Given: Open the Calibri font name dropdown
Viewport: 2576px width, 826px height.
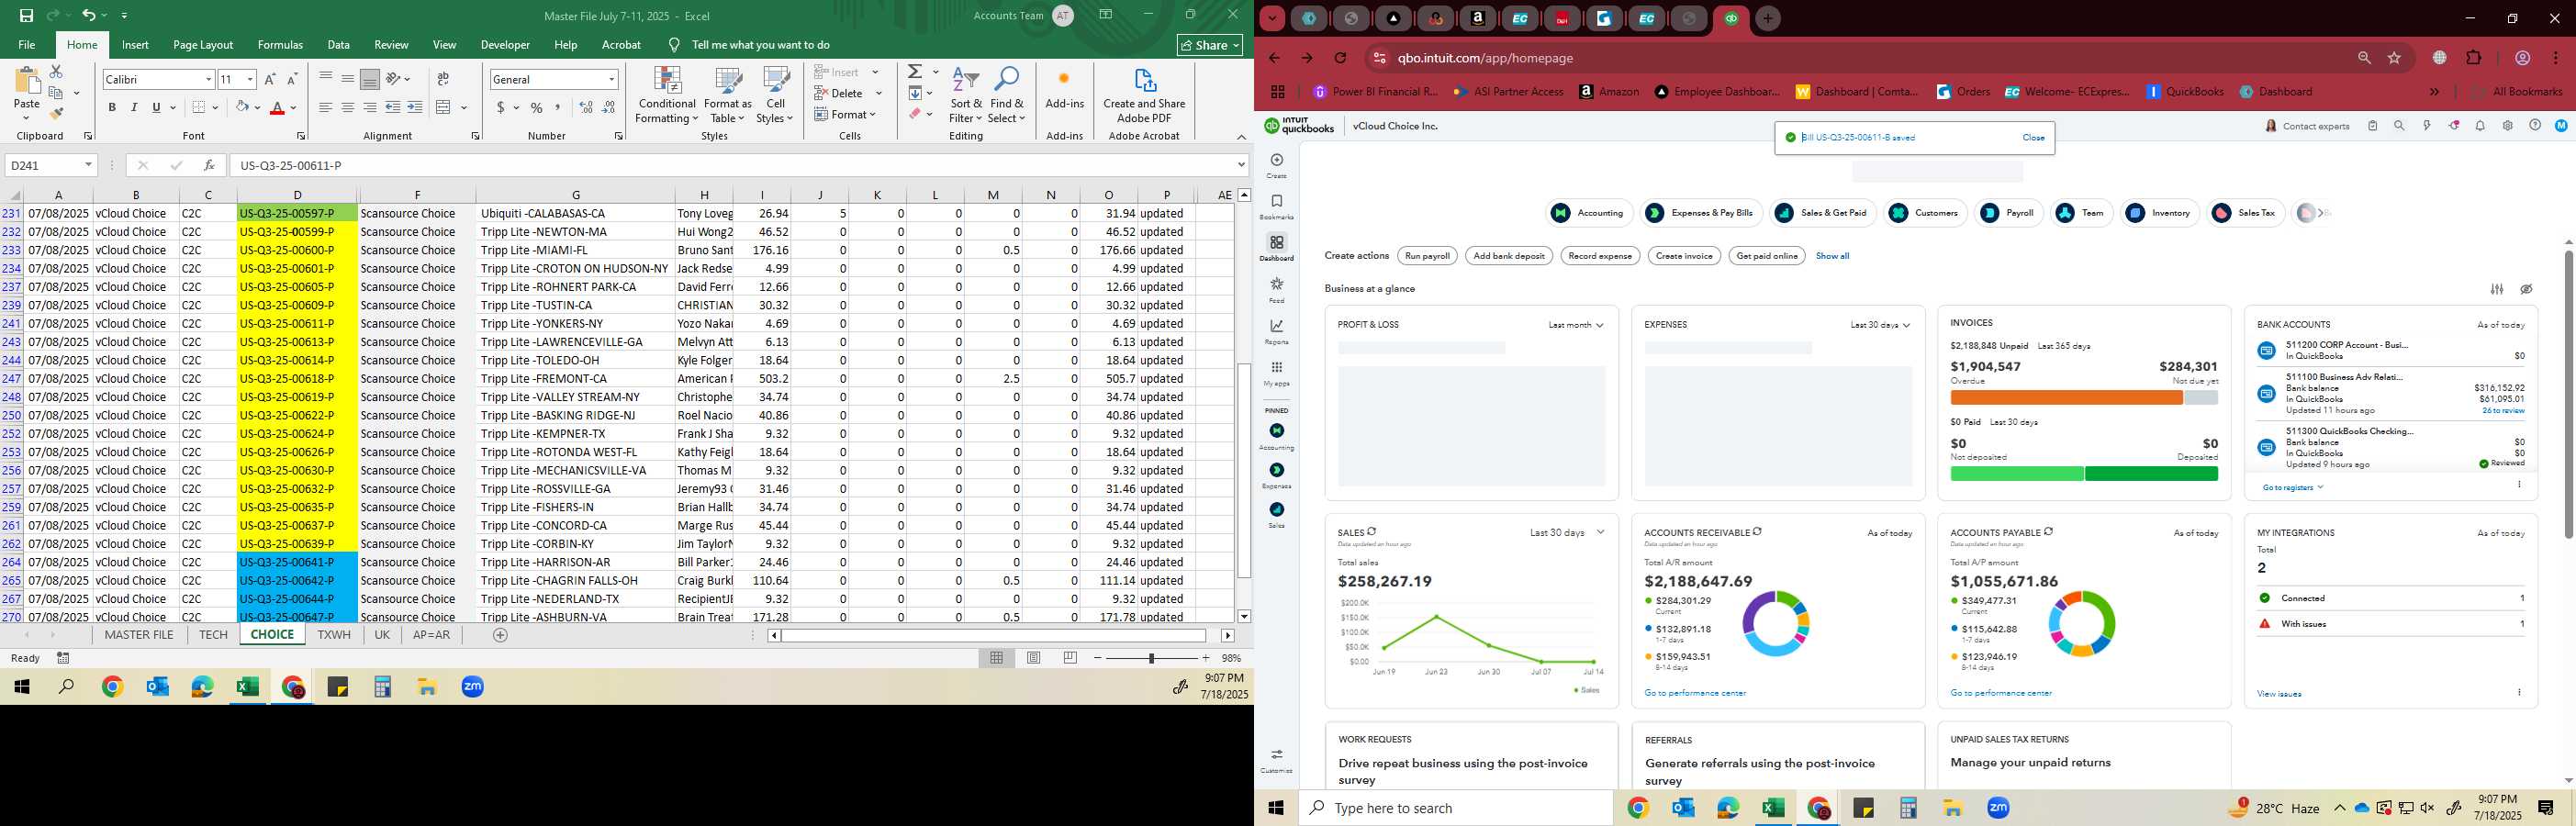Looking at the screenshot, I should [x=208, y=79].
